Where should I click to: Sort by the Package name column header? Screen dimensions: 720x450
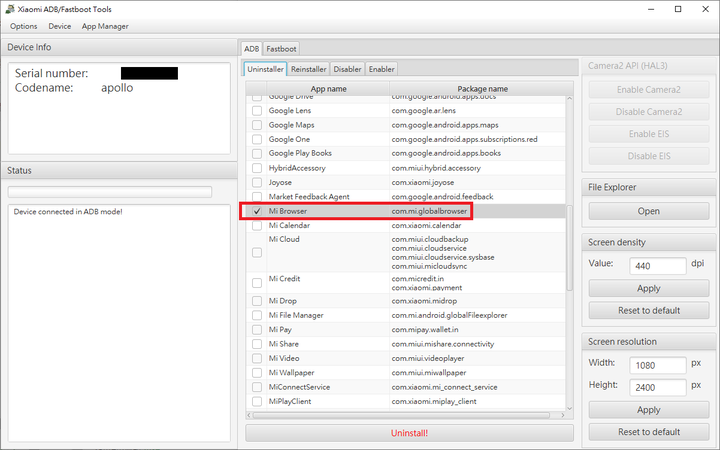(x=482, y=89)
